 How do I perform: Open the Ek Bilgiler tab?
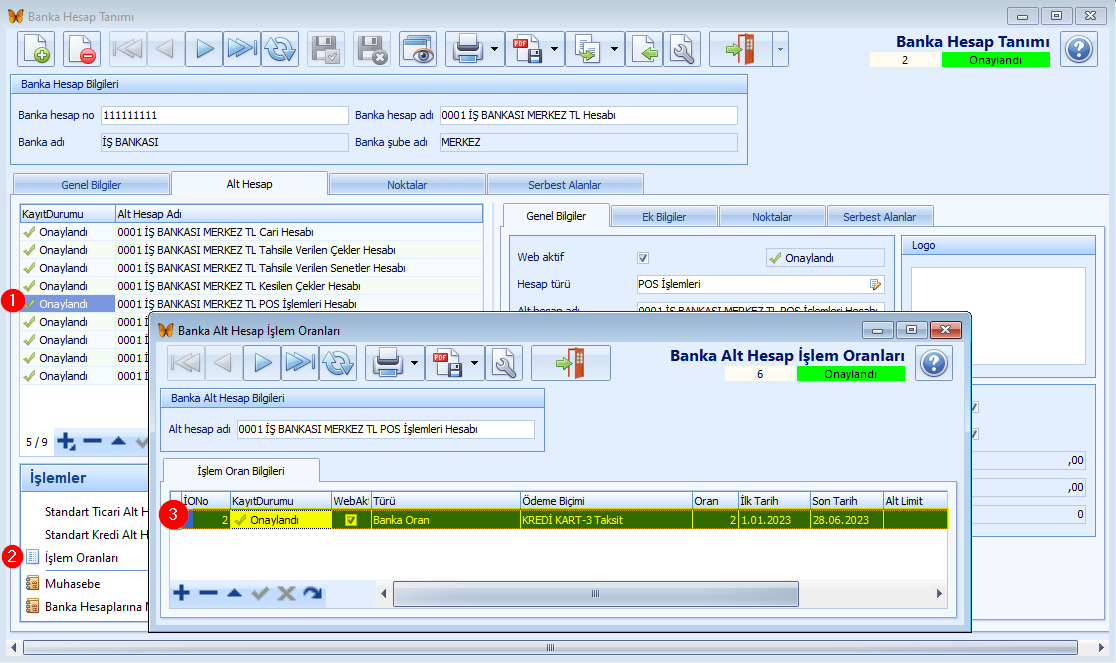pyautogui.click(x=663, y=217)
